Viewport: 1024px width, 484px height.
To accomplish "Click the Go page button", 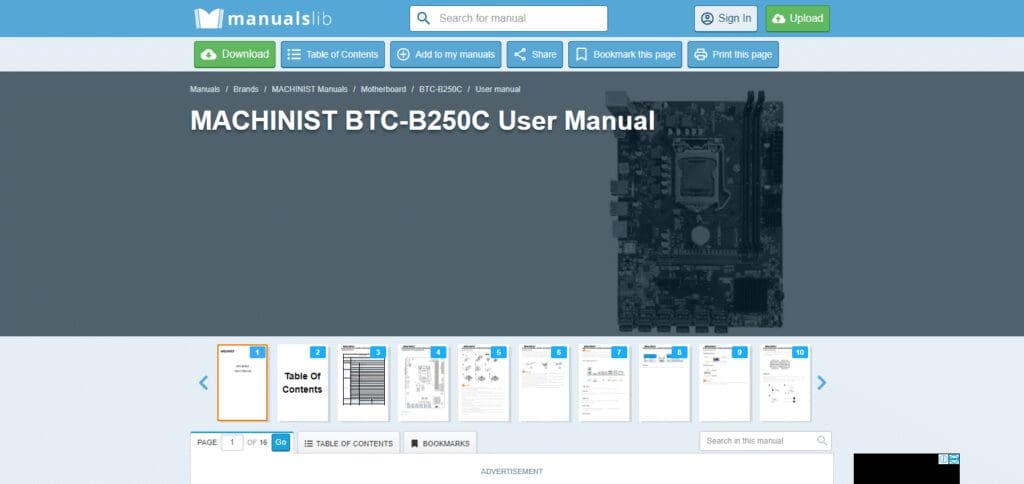I will [281, 442].
